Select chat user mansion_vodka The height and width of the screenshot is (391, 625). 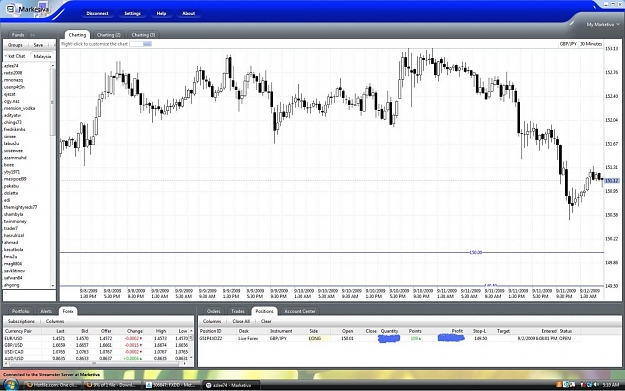20,108
